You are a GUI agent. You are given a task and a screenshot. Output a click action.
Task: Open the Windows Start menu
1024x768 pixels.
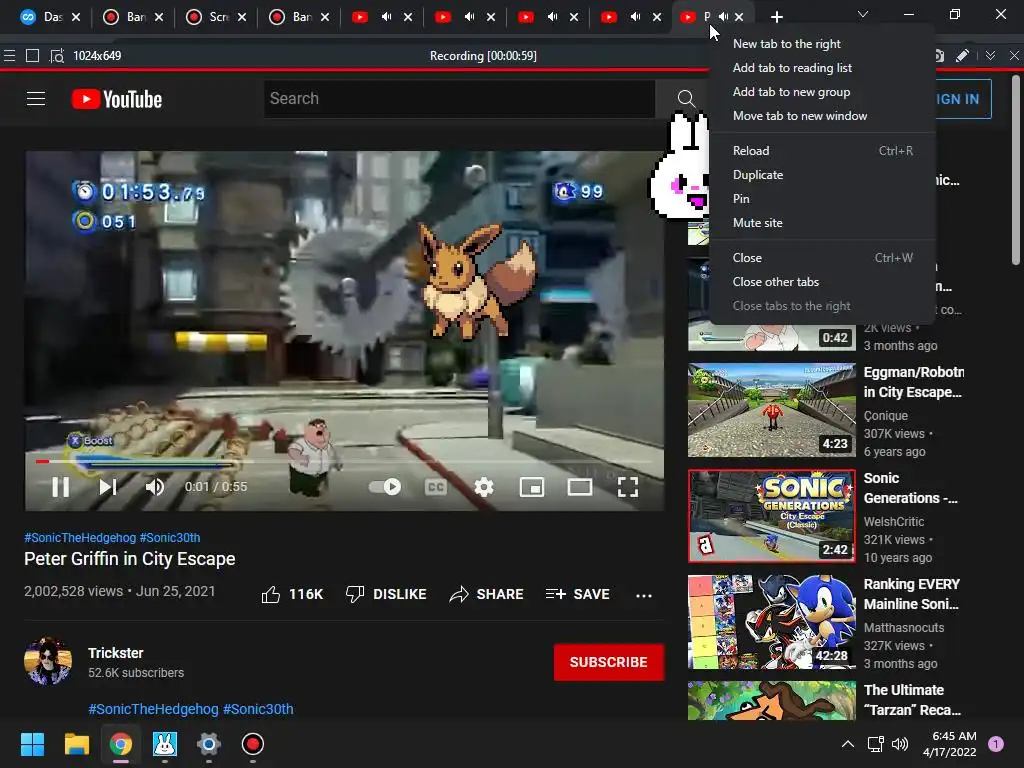[x=32, y=744]
